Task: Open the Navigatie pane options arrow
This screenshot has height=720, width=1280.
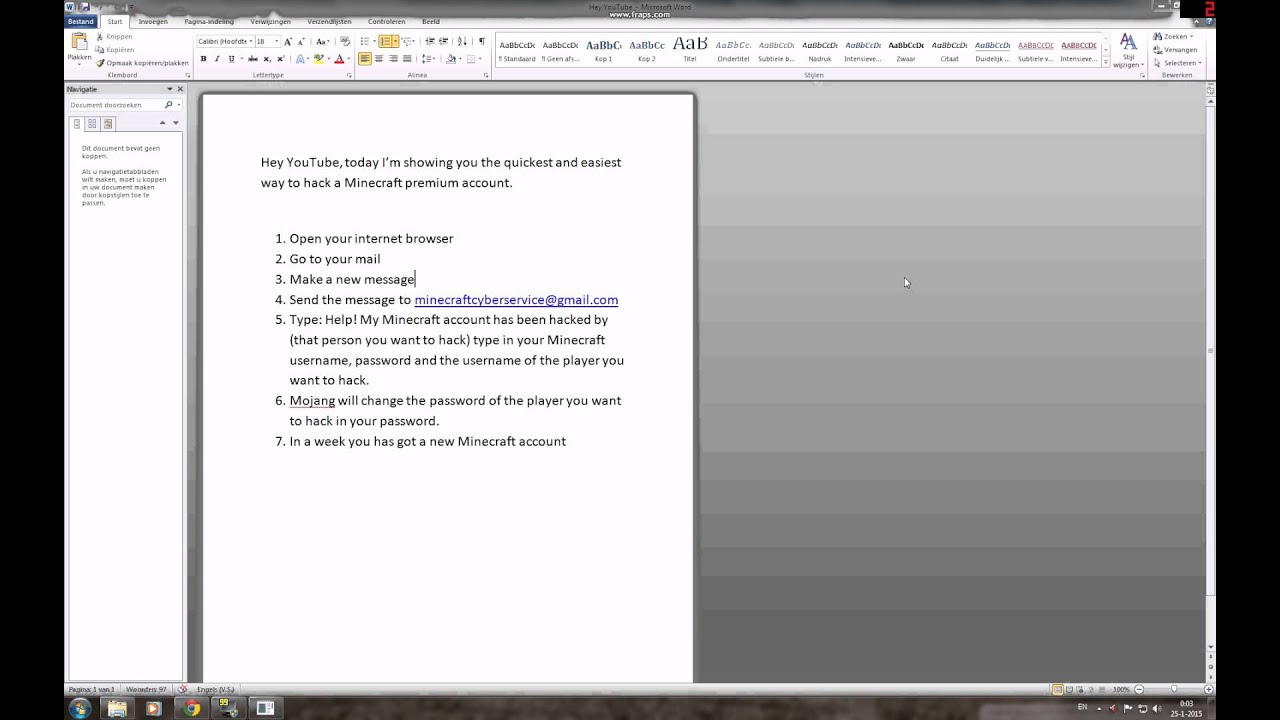Action: pos(169,89)
